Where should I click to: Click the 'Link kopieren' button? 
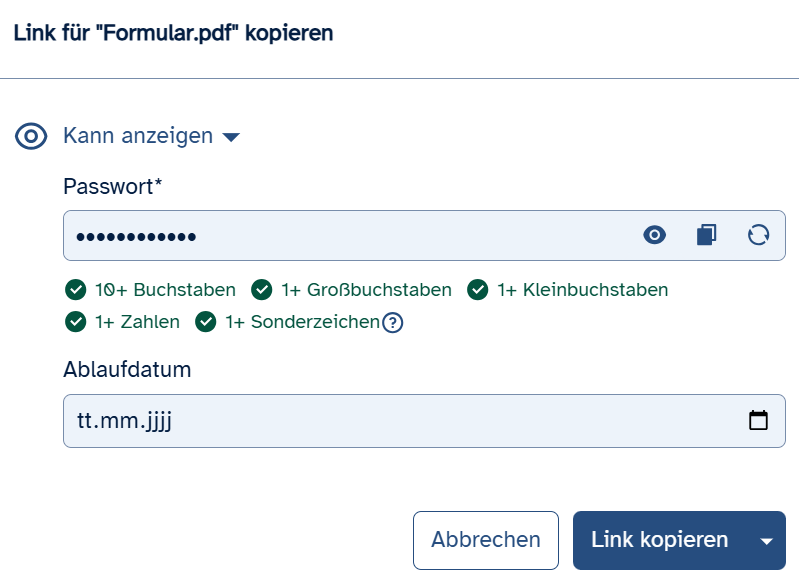tap(660, 540)
